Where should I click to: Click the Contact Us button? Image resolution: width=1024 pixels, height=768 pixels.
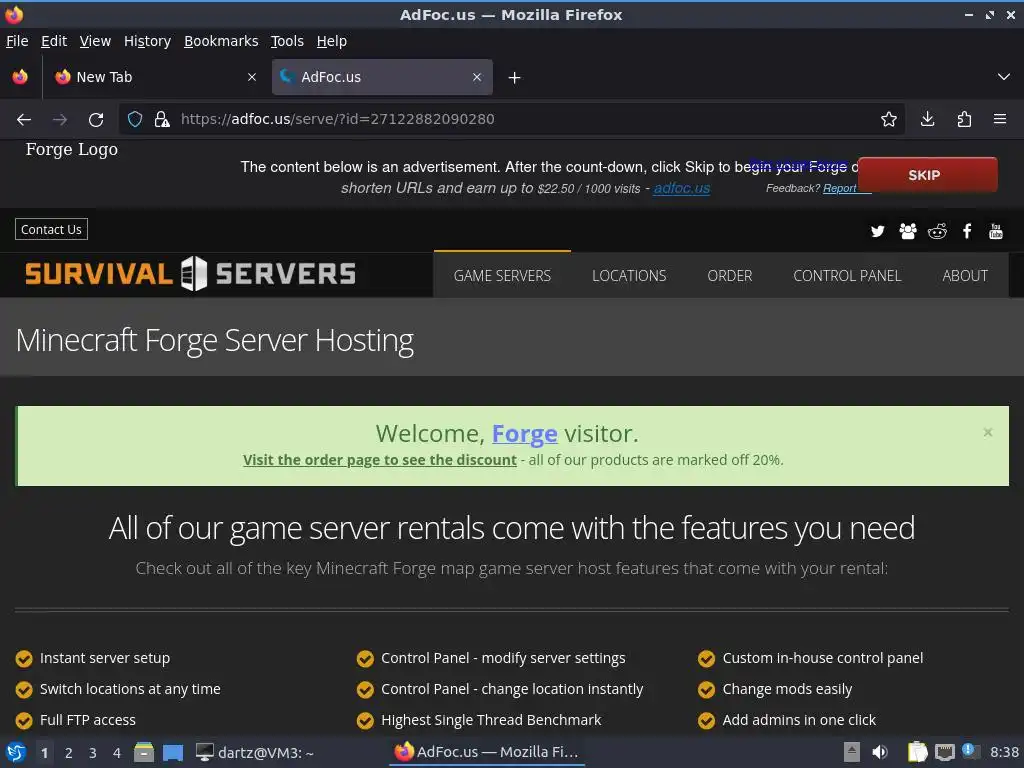(x=51, y=229)
